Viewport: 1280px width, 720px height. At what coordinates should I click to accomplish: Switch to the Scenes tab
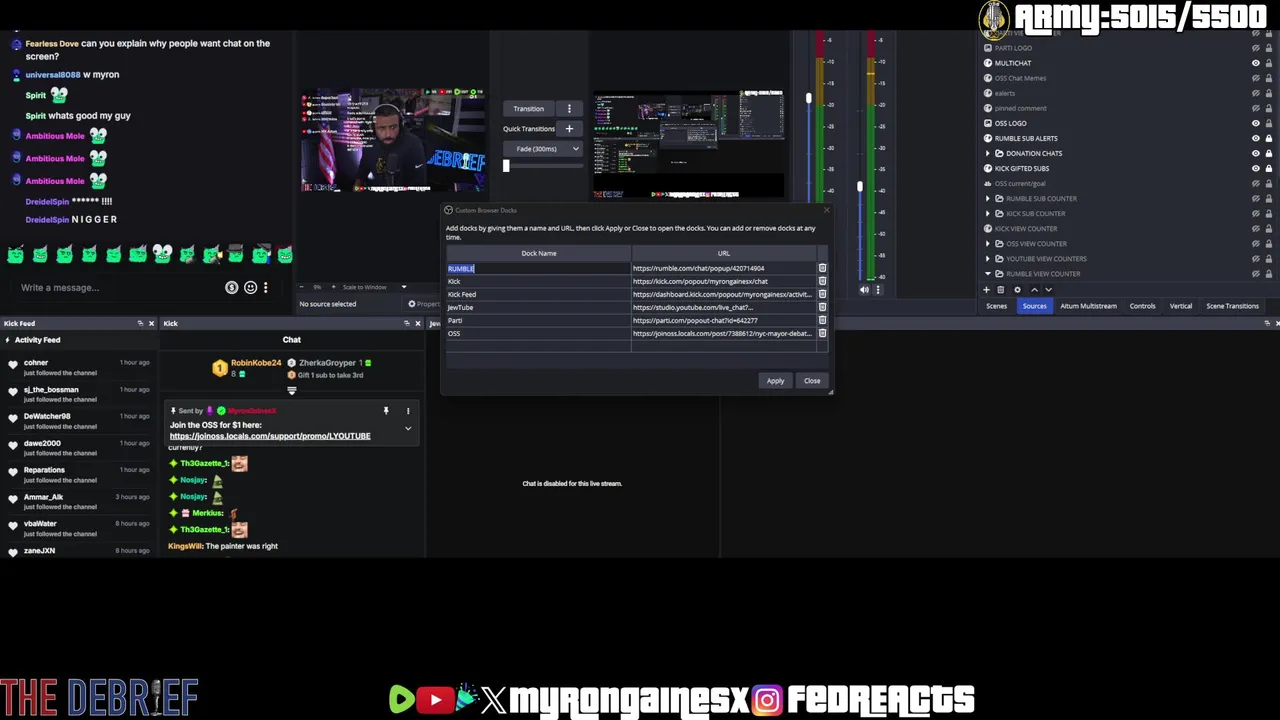(996, 306)
